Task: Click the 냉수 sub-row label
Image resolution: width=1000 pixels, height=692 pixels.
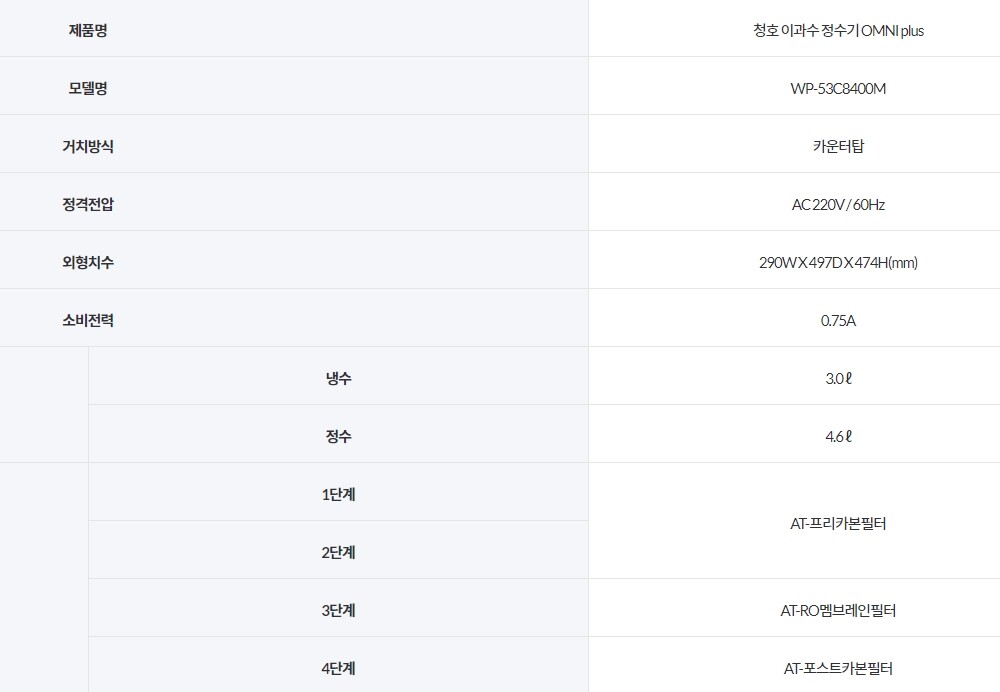Action: tap(338, 378)
